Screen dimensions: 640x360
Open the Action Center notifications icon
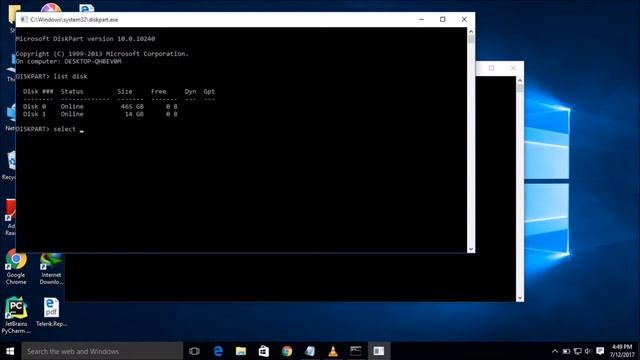click(x=600, y=351)
